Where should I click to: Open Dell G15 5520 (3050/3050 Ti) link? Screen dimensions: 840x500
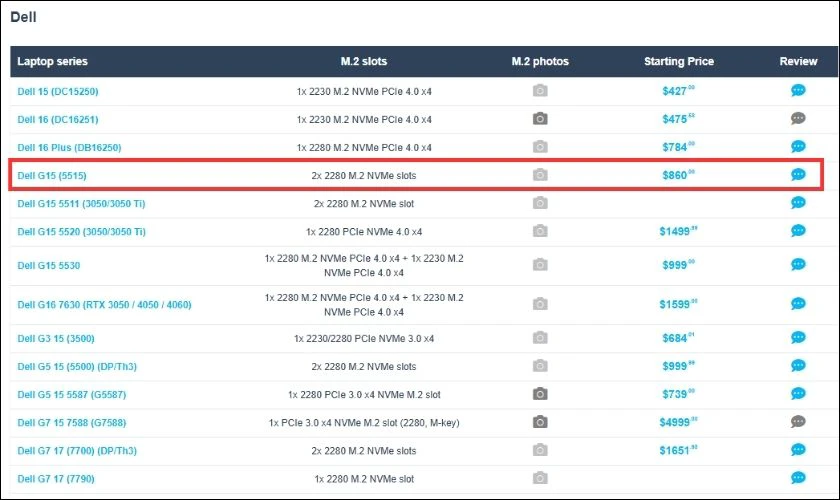[81, 232]
